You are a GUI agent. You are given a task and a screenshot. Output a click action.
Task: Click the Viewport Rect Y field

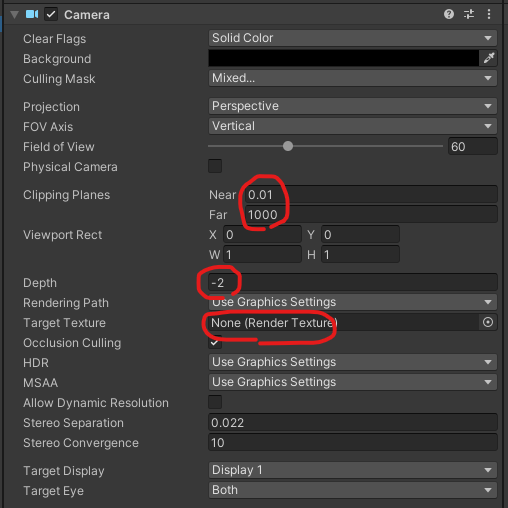pos(360,234)
